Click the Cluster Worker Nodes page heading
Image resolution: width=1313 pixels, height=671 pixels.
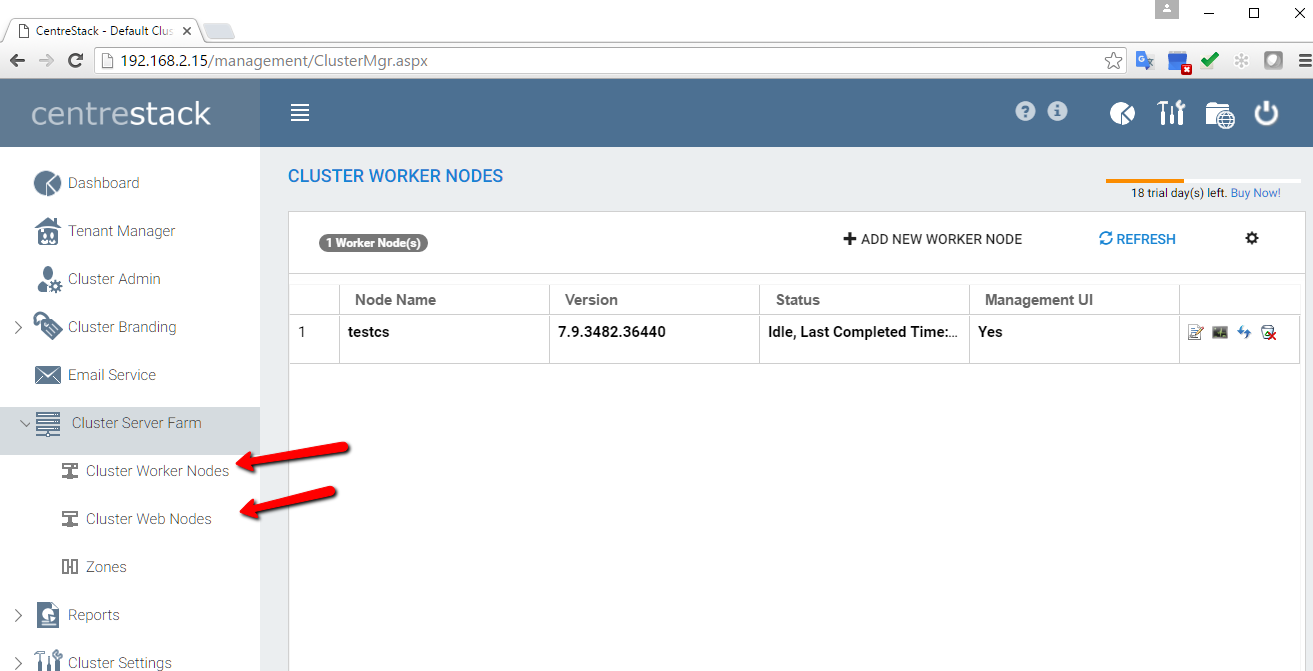tap(396, 177)
